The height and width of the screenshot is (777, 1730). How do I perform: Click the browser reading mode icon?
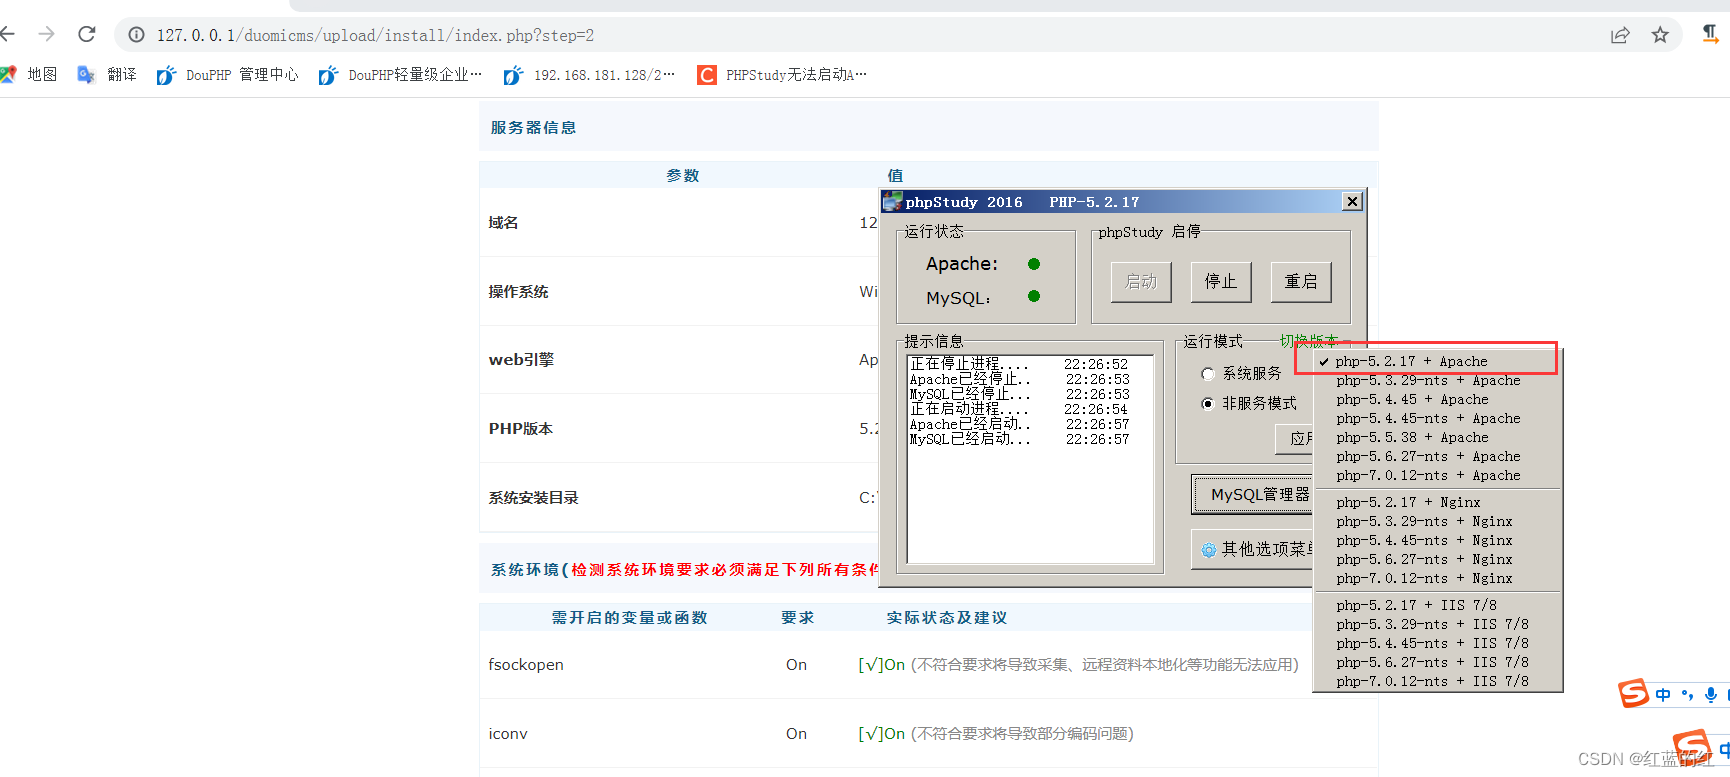tap(1711, 34)
